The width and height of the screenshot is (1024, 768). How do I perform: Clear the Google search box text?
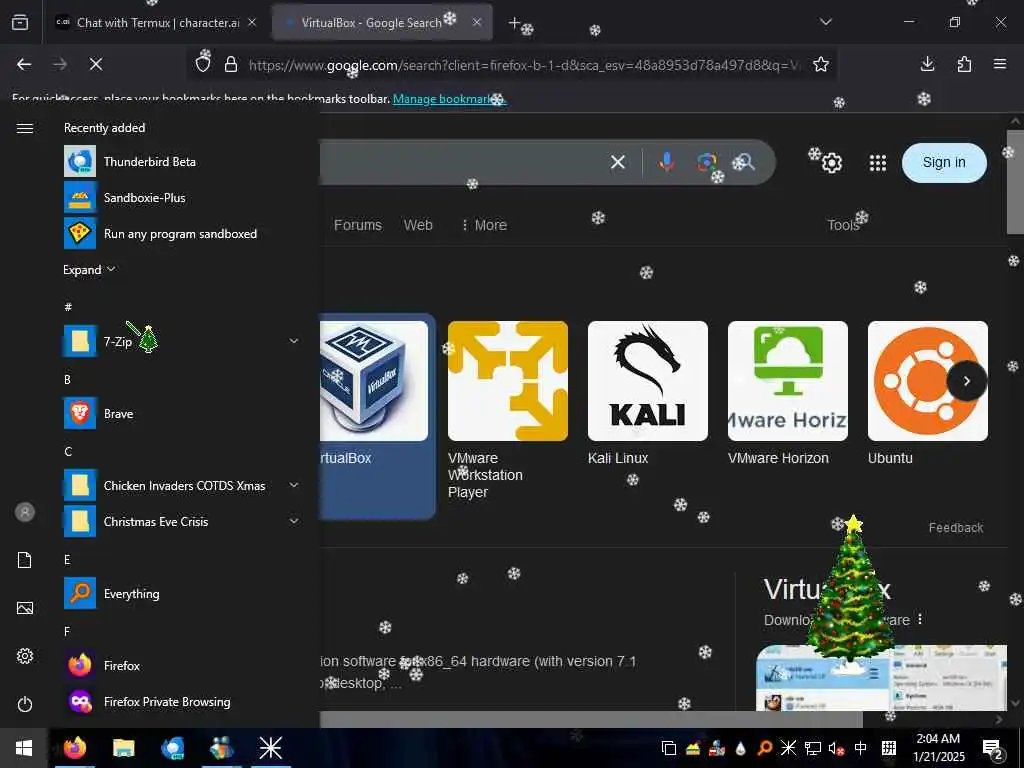[x=618, y=161]
